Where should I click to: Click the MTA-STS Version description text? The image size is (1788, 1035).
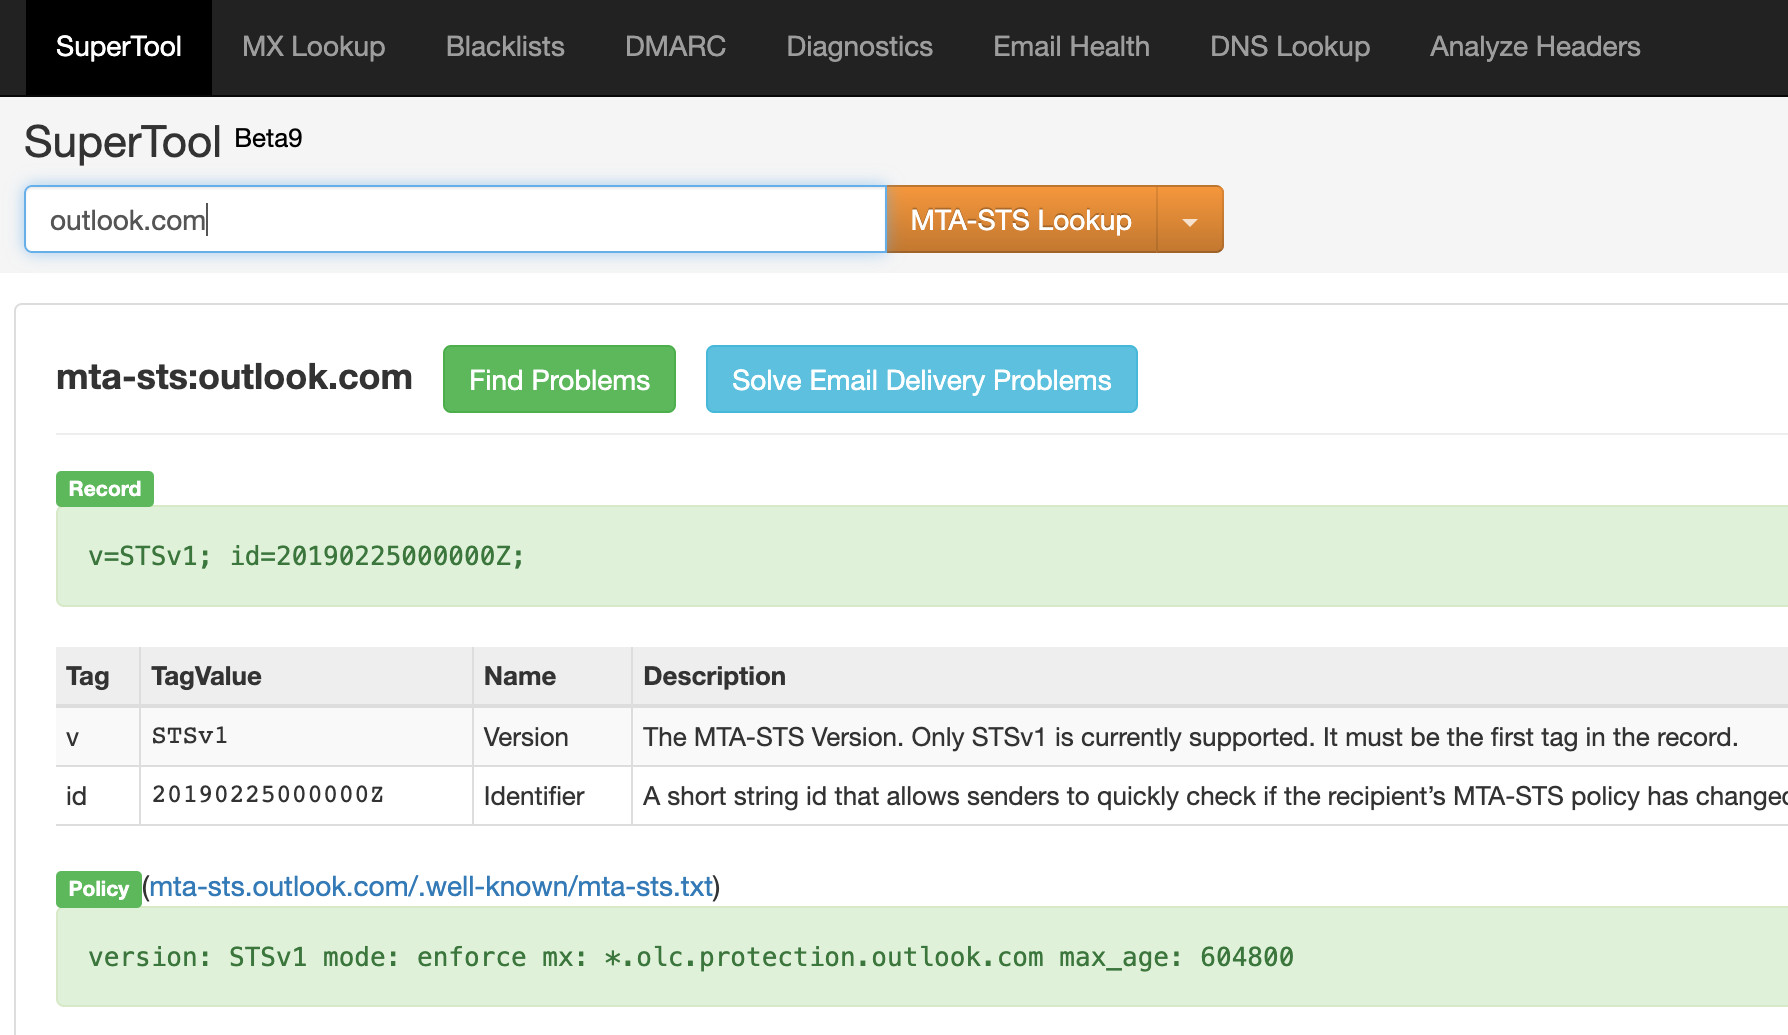tap(1190, 737)
